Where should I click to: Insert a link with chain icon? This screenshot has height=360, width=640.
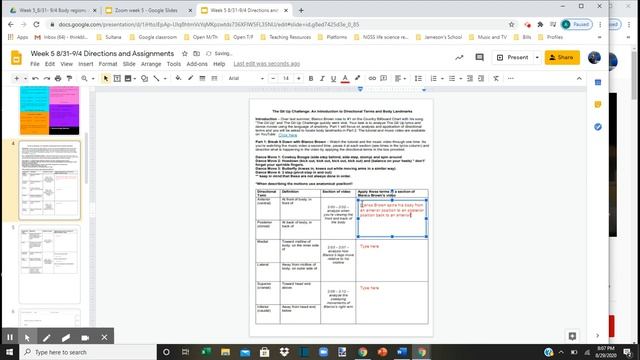pos(372,78)
